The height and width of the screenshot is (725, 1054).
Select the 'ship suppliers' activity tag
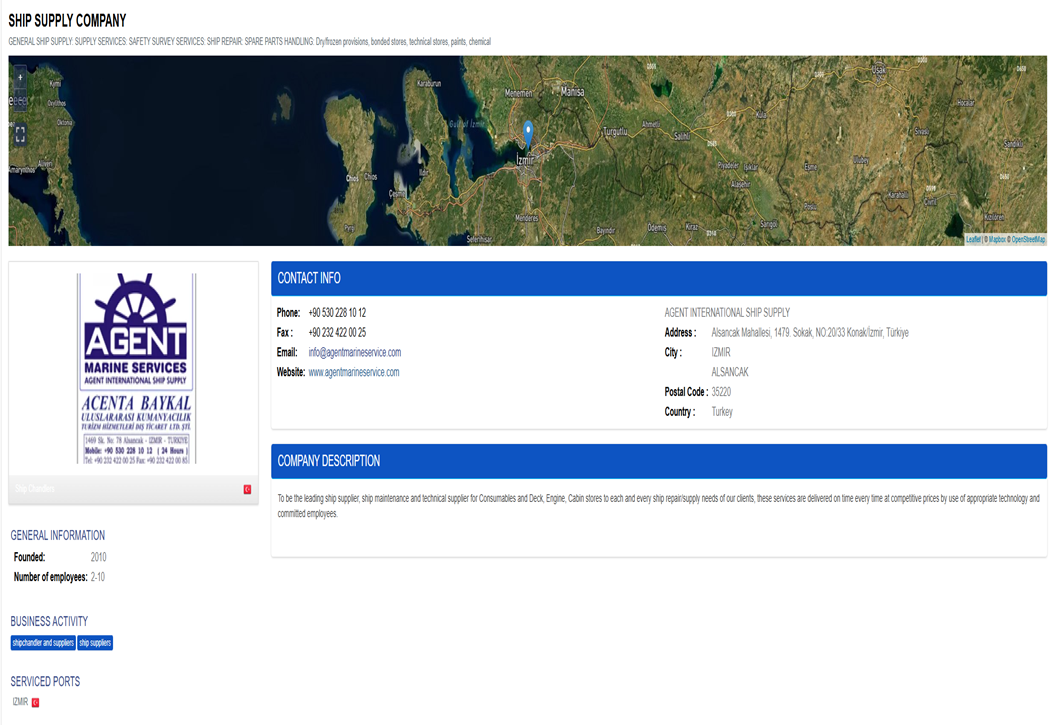95,643
